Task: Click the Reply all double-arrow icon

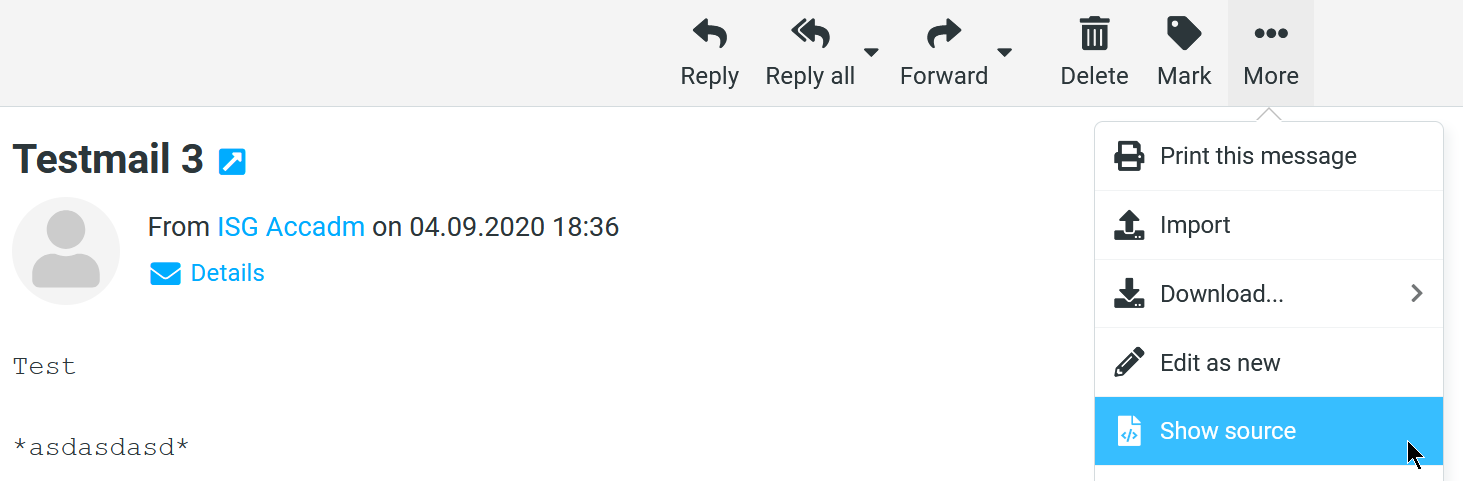Action: [810, 34]
